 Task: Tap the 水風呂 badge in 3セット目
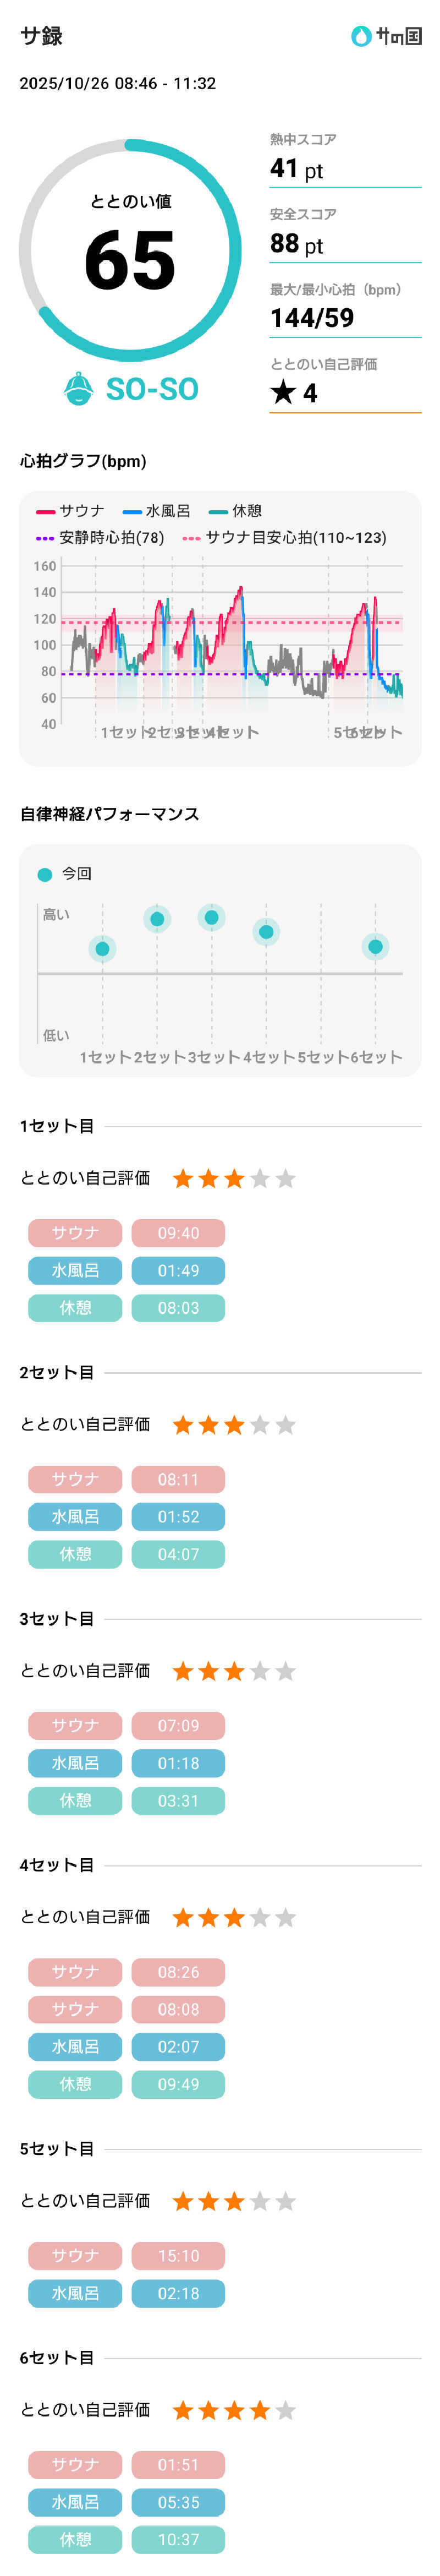75,1763
